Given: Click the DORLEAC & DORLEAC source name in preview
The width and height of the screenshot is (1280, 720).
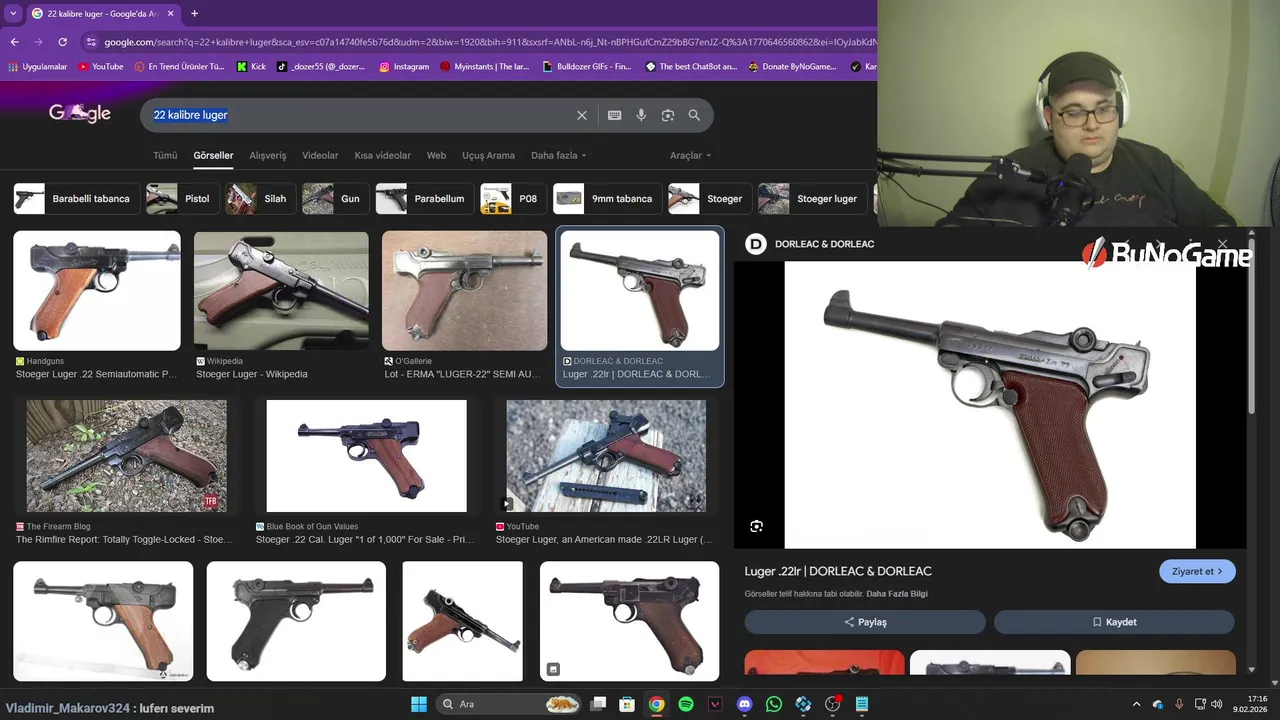Looking at the screenshot, I should pyautogui.click(x=824, y=244).
